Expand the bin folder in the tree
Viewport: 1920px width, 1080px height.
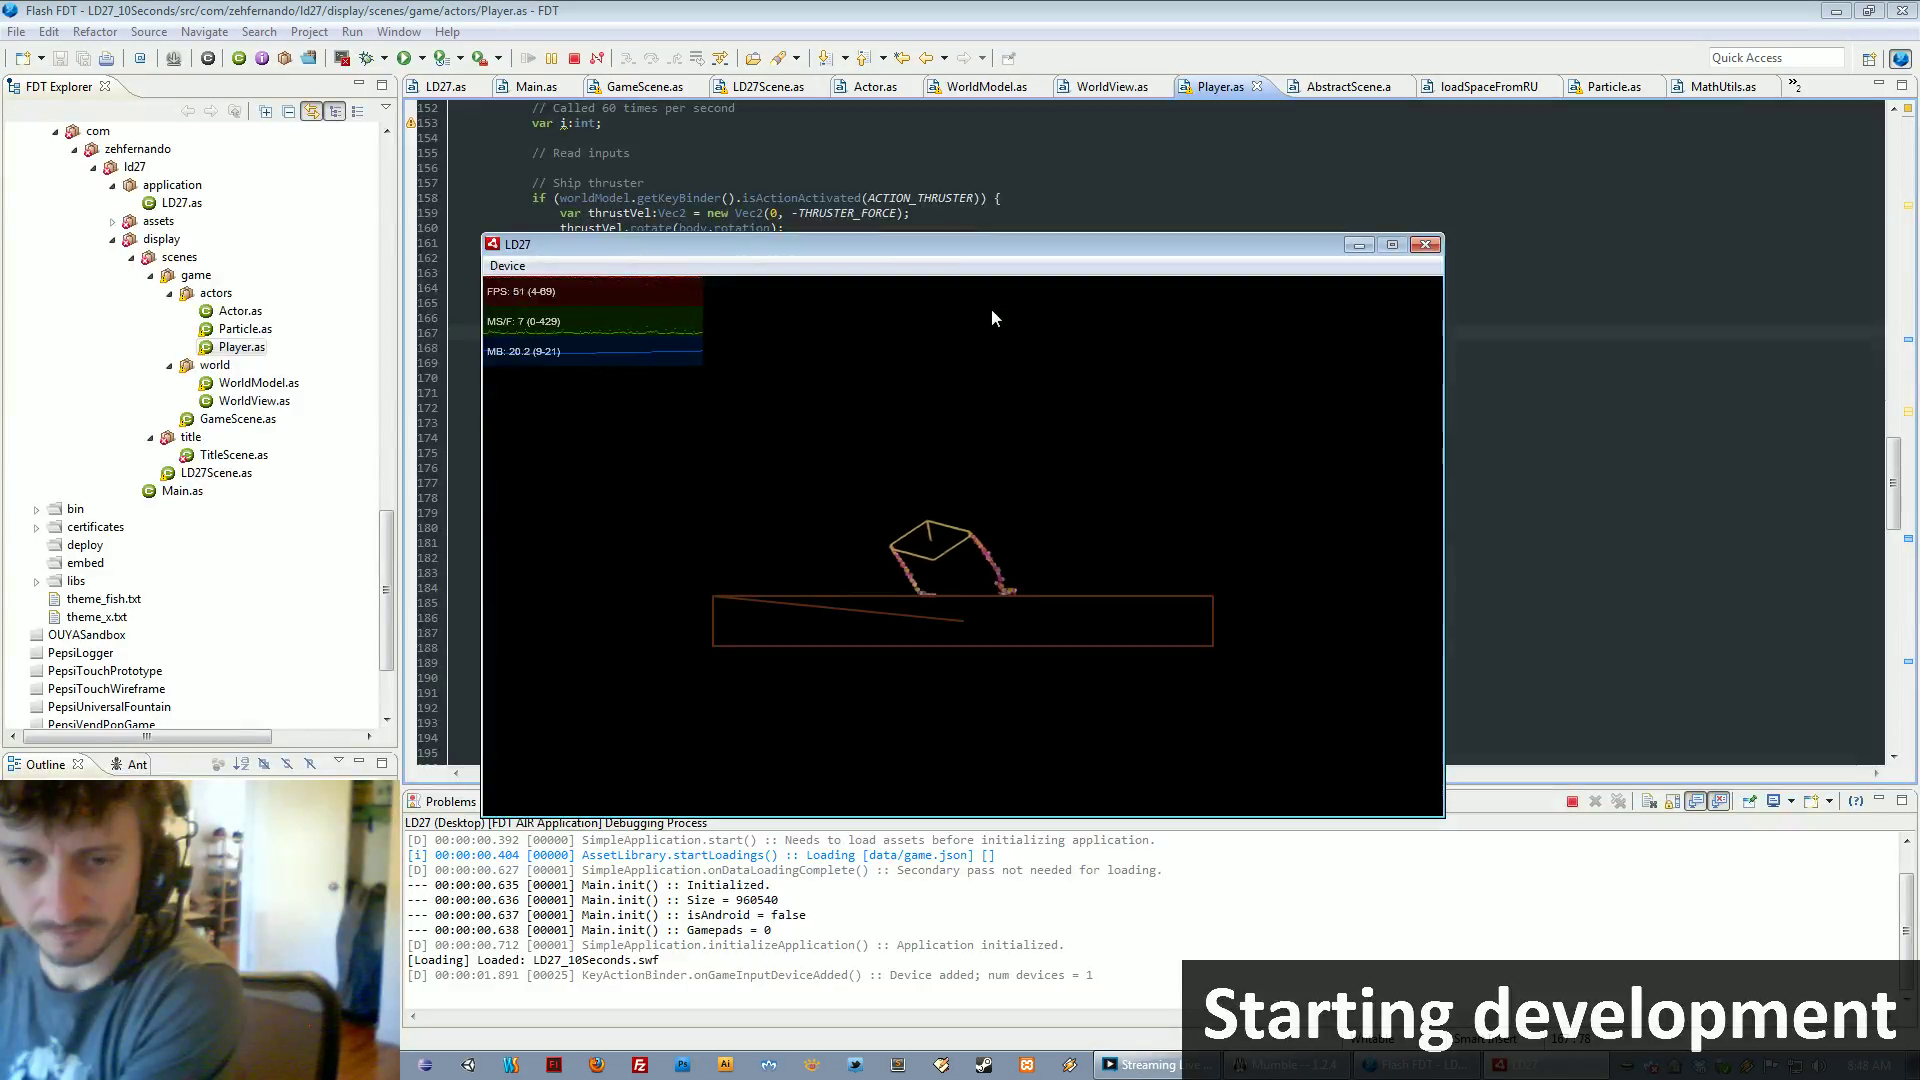[37, 509]
